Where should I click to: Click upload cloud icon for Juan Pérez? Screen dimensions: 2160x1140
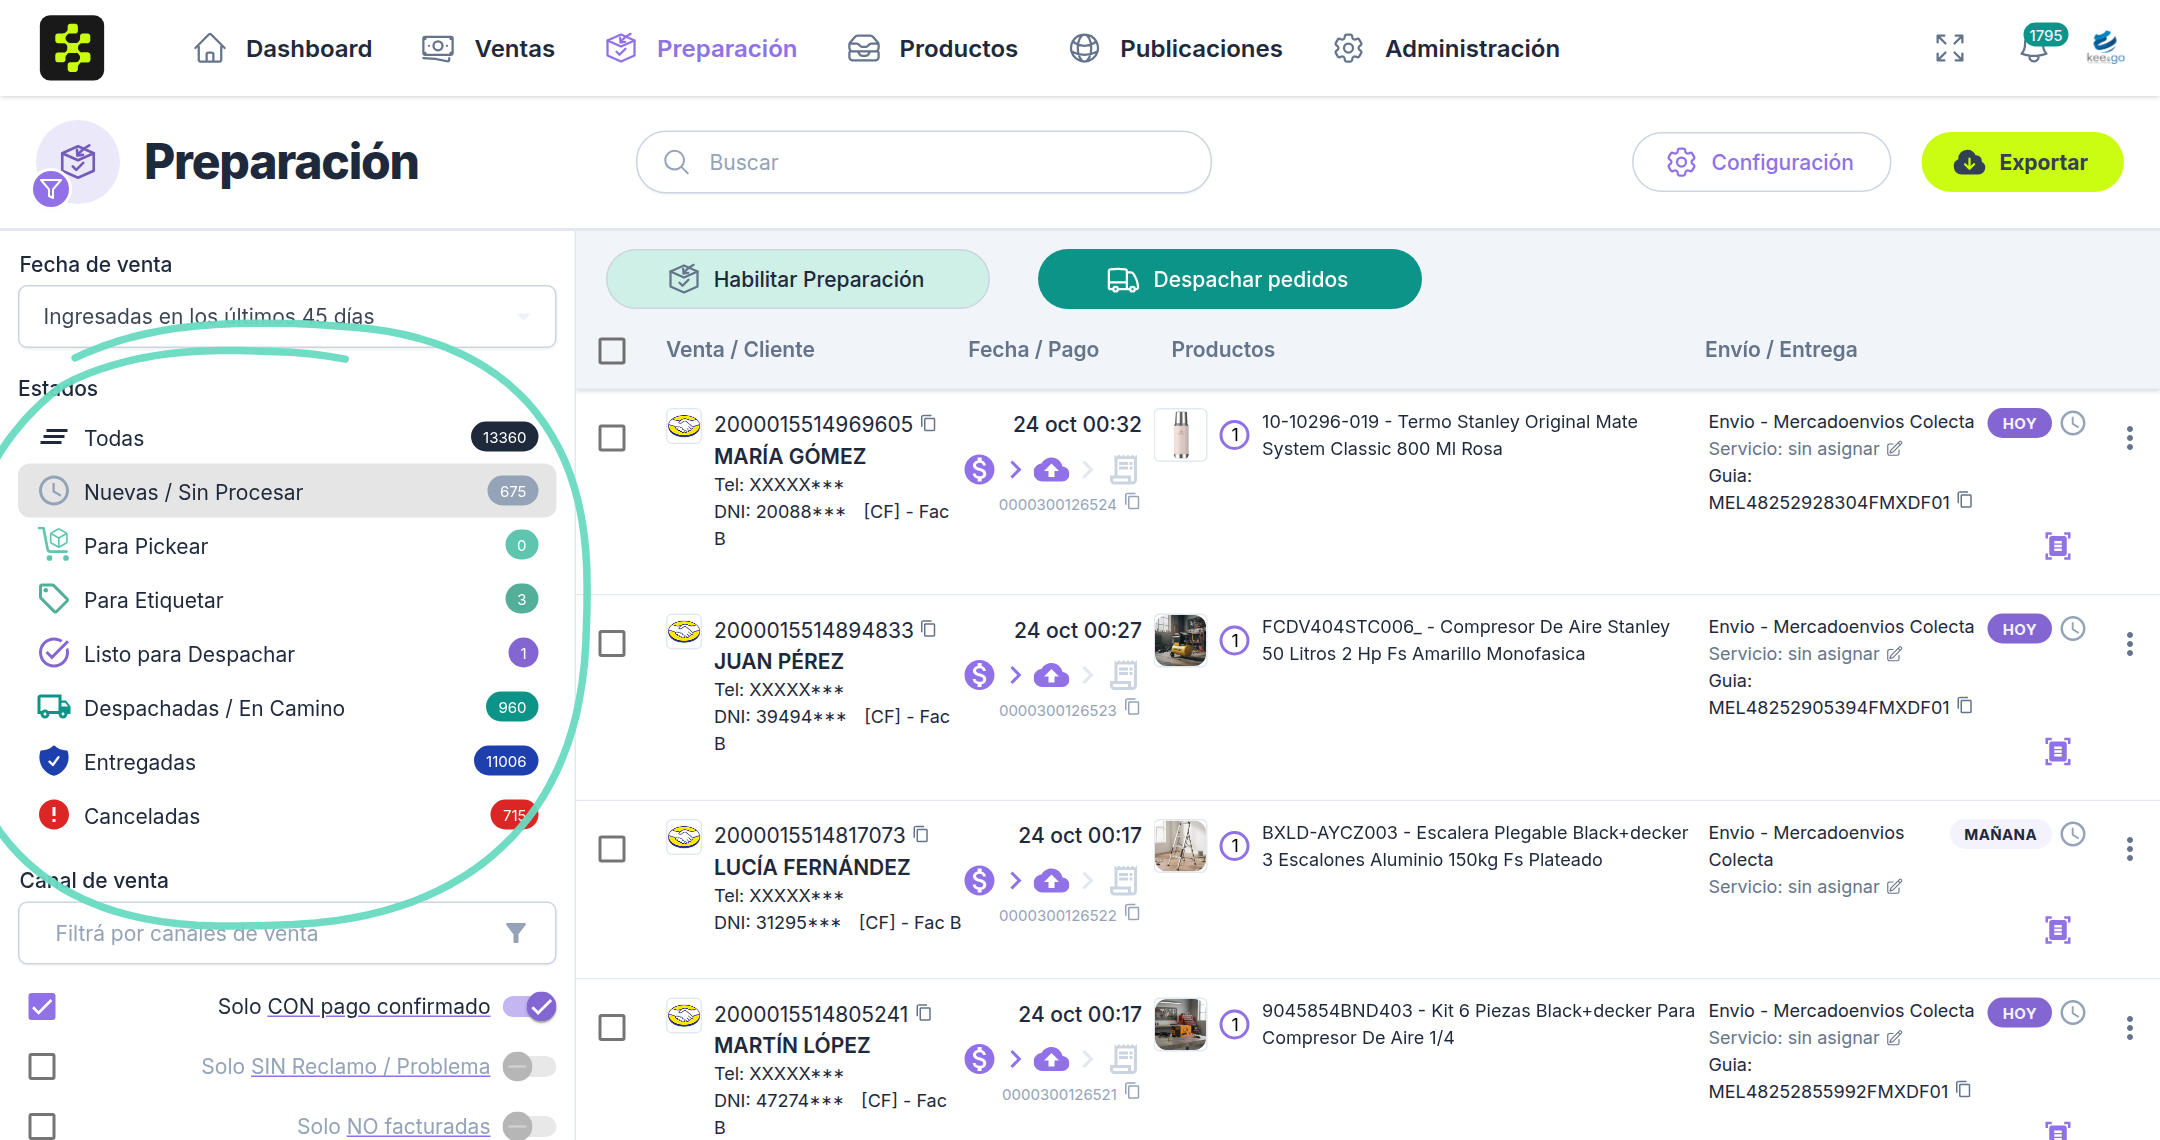point(1051,676)
